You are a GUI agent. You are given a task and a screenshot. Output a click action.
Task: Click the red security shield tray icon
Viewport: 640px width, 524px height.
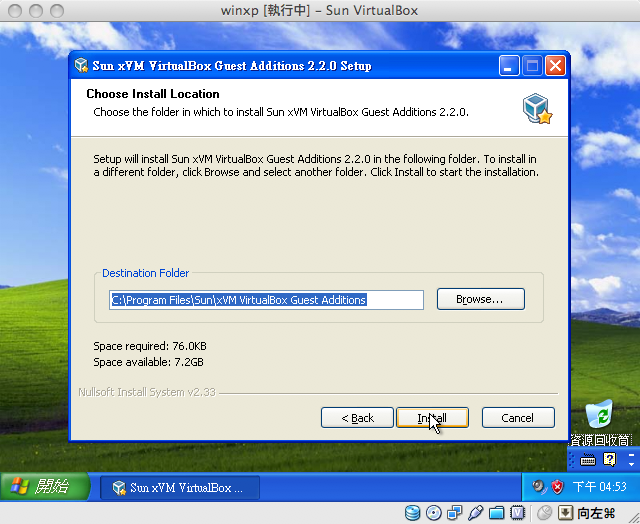coord(557,486)
